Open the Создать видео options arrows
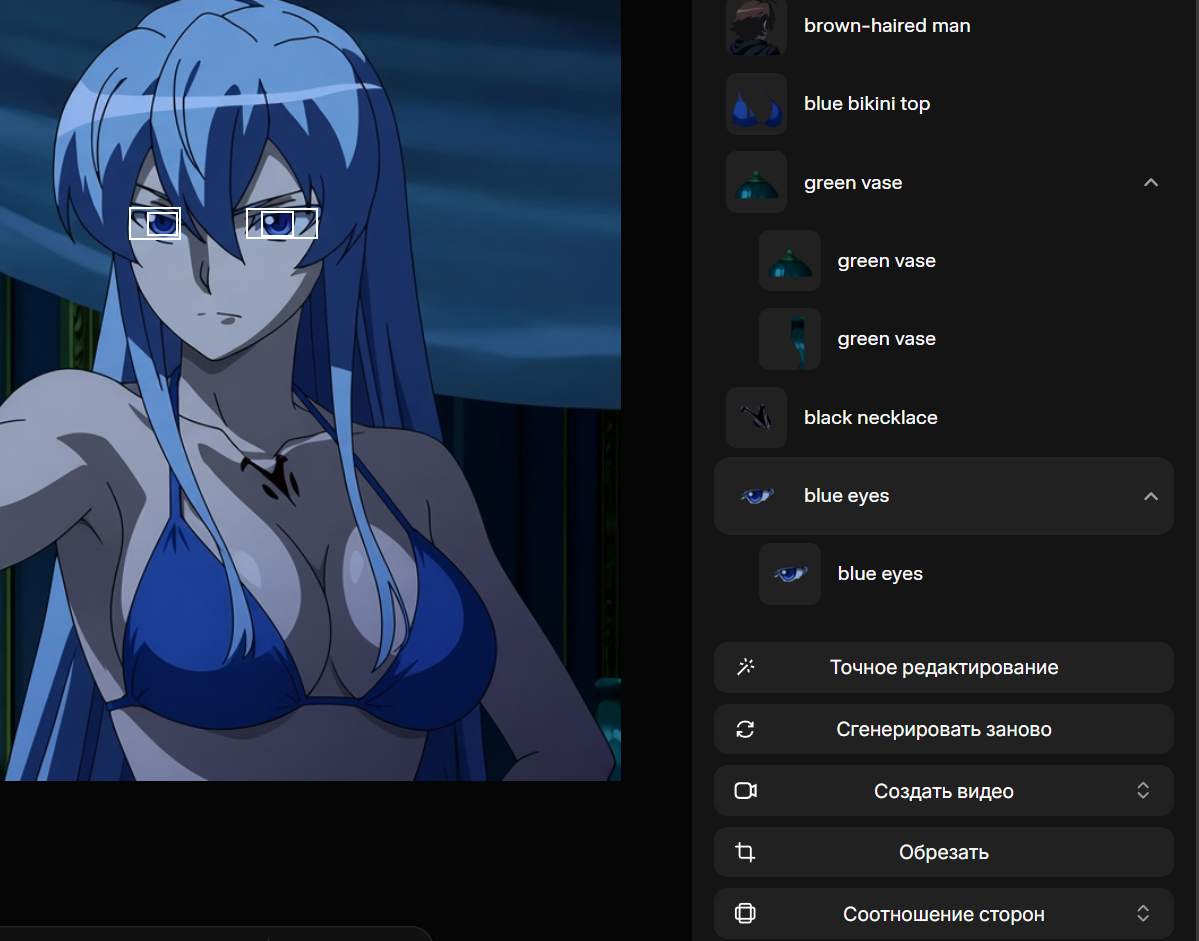This screenshot has height=941, width=1199. [x=1143, y=790]
